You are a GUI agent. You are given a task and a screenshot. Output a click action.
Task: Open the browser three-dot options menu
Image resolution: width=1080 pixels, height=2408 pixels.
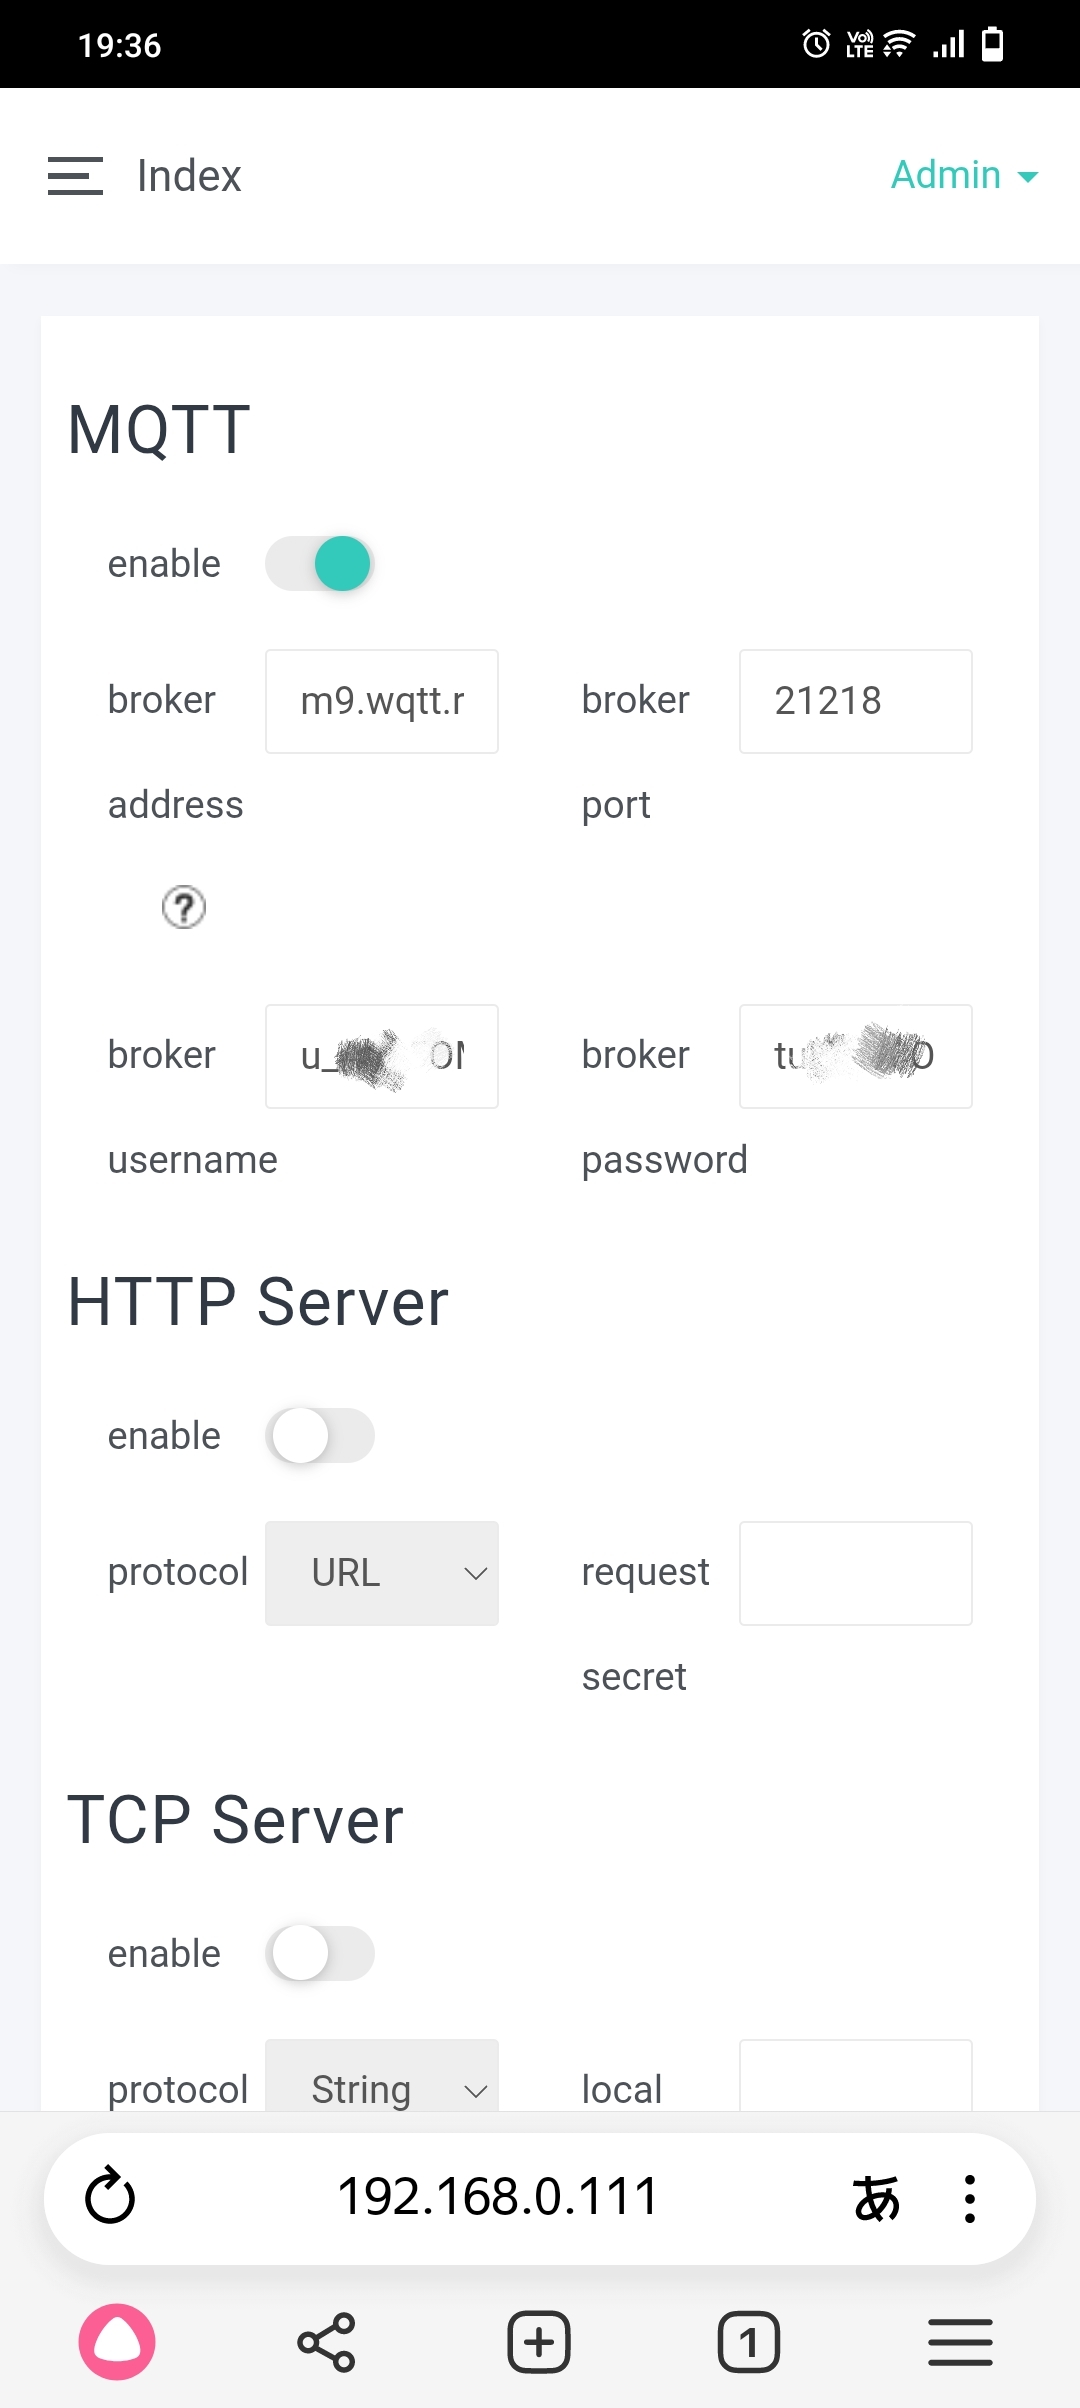[969, 2198]
